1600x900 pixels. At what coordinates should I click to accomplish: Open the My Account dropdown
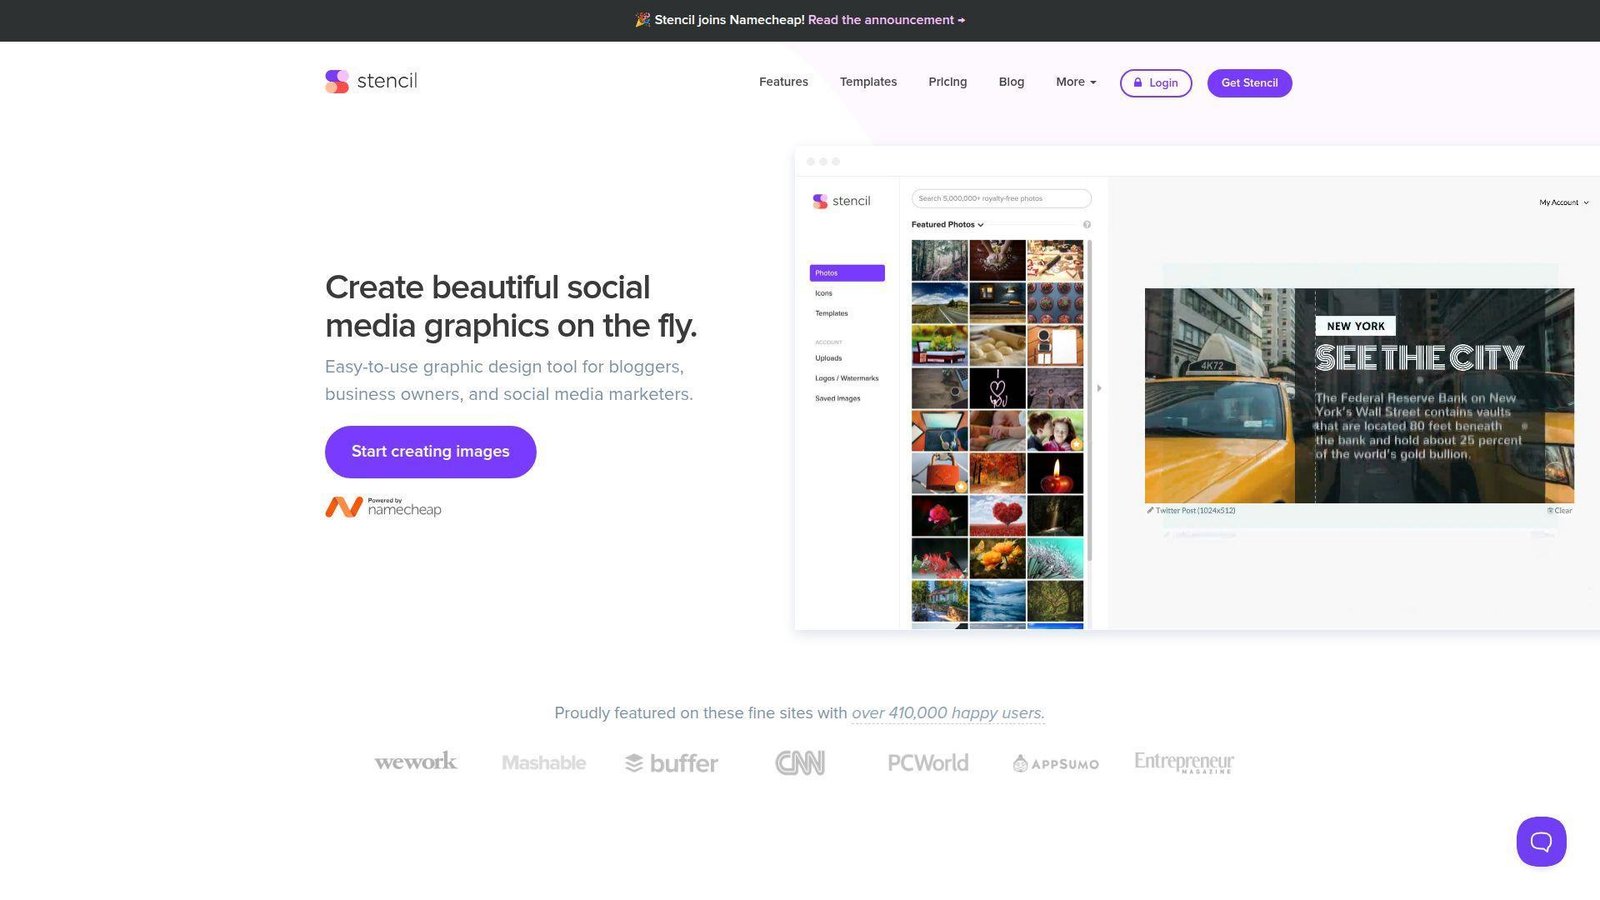point(1564,203)
